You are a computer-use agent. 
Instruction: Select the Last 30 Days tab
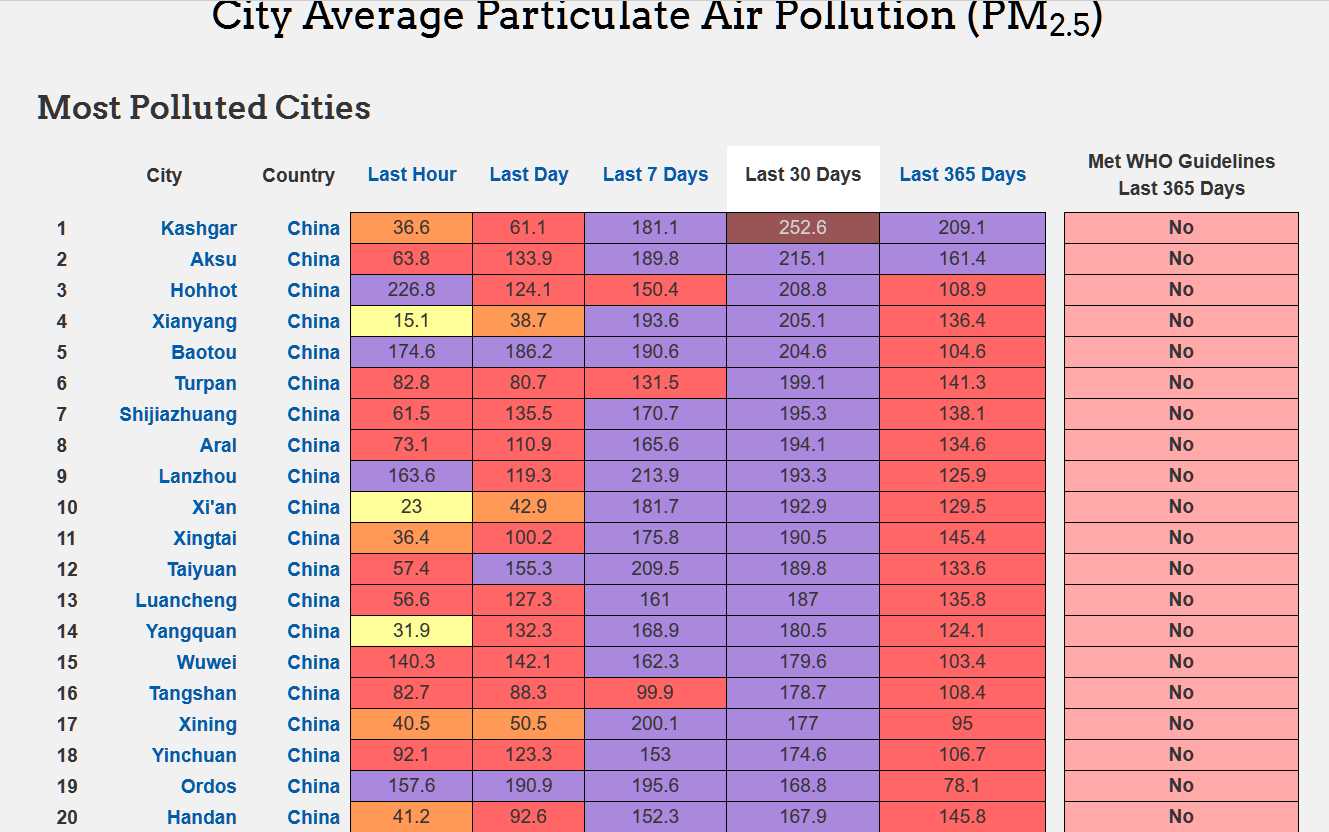[803, 175]
